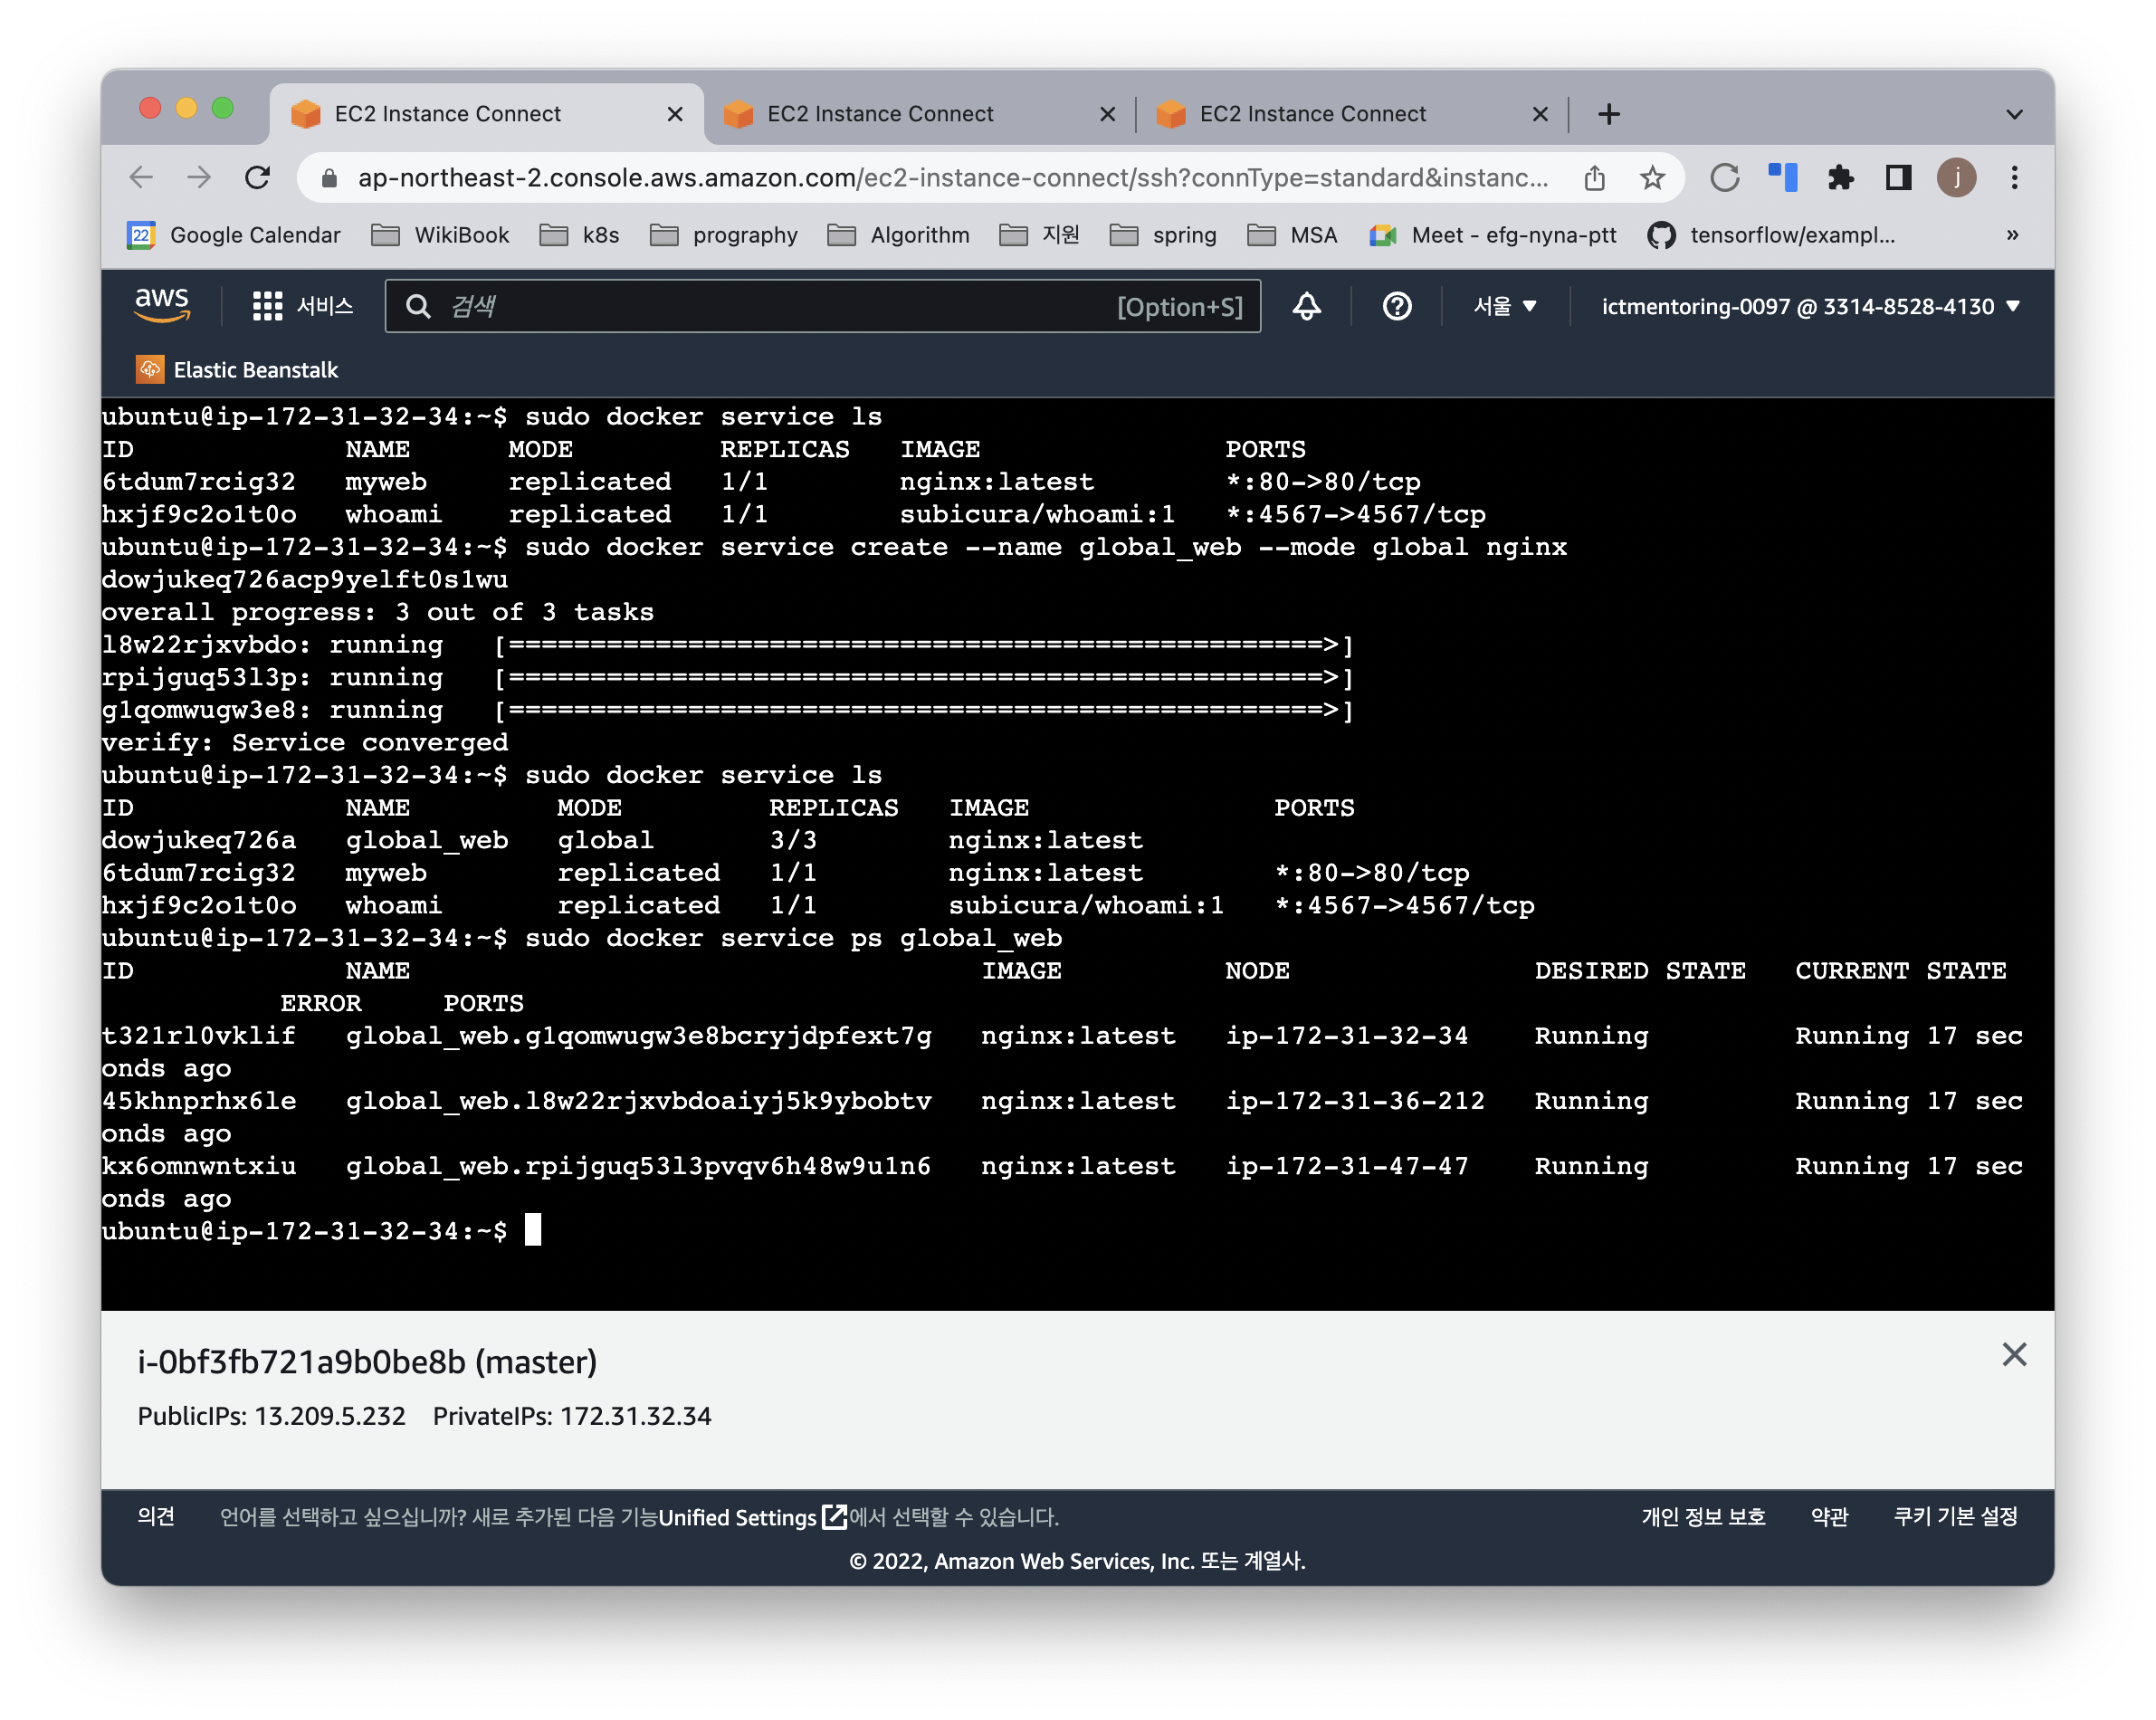The width and height of the screenshot is (2156, 1720).
Task: Reload the page with refresh button
Action: point(258,178)
